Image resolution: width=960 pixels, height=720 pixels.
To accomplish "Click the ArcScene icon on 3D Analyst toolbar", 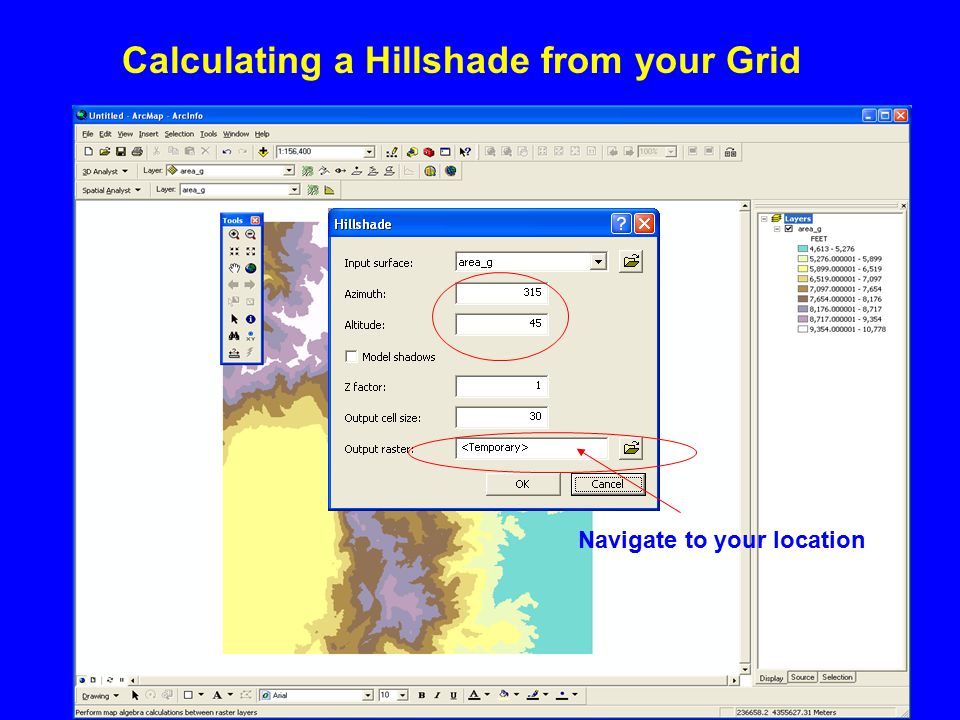I will 430,171.
